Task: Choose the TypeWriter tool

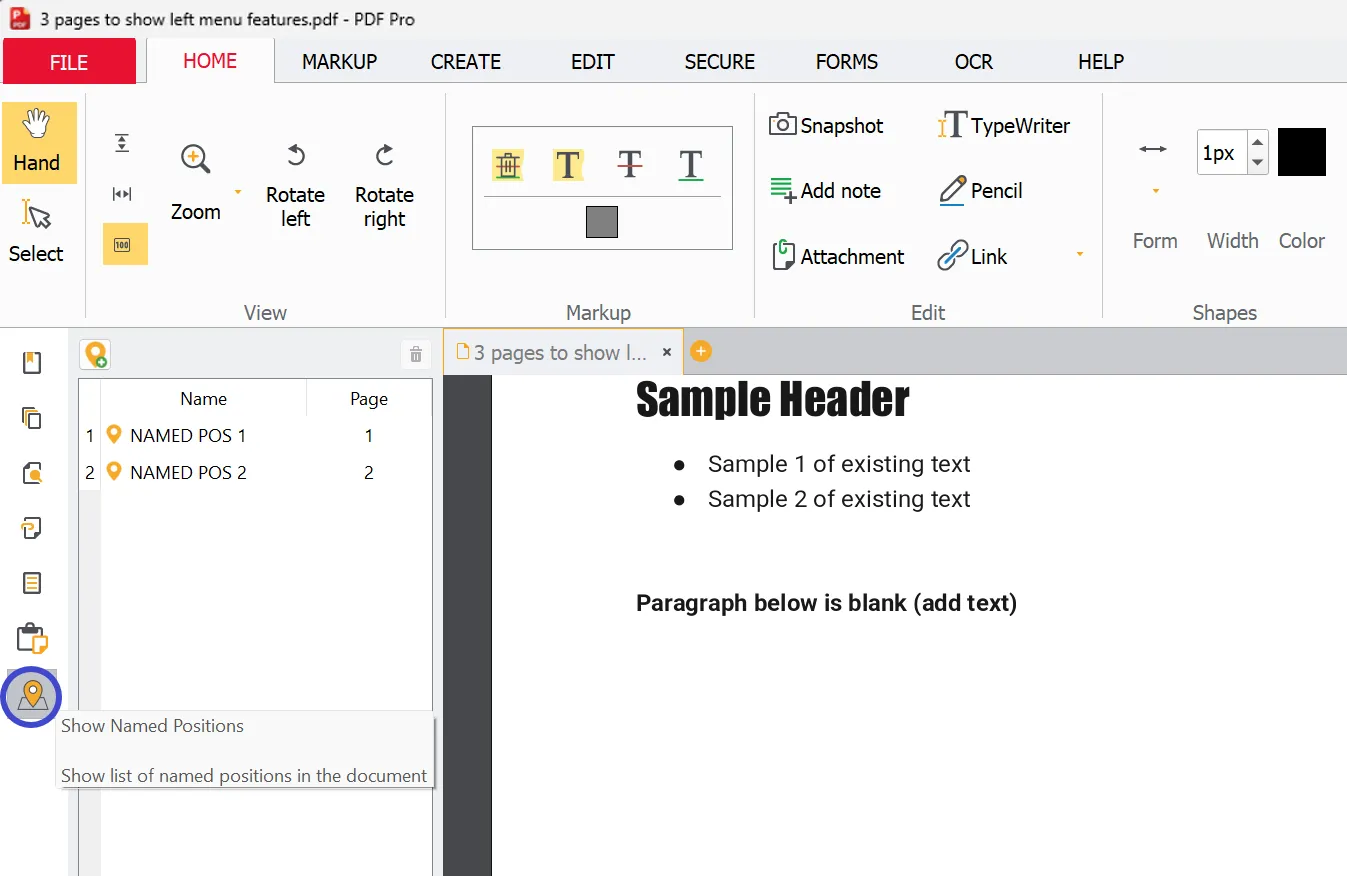Action: pyautogui.click(x=1004, y=125)
